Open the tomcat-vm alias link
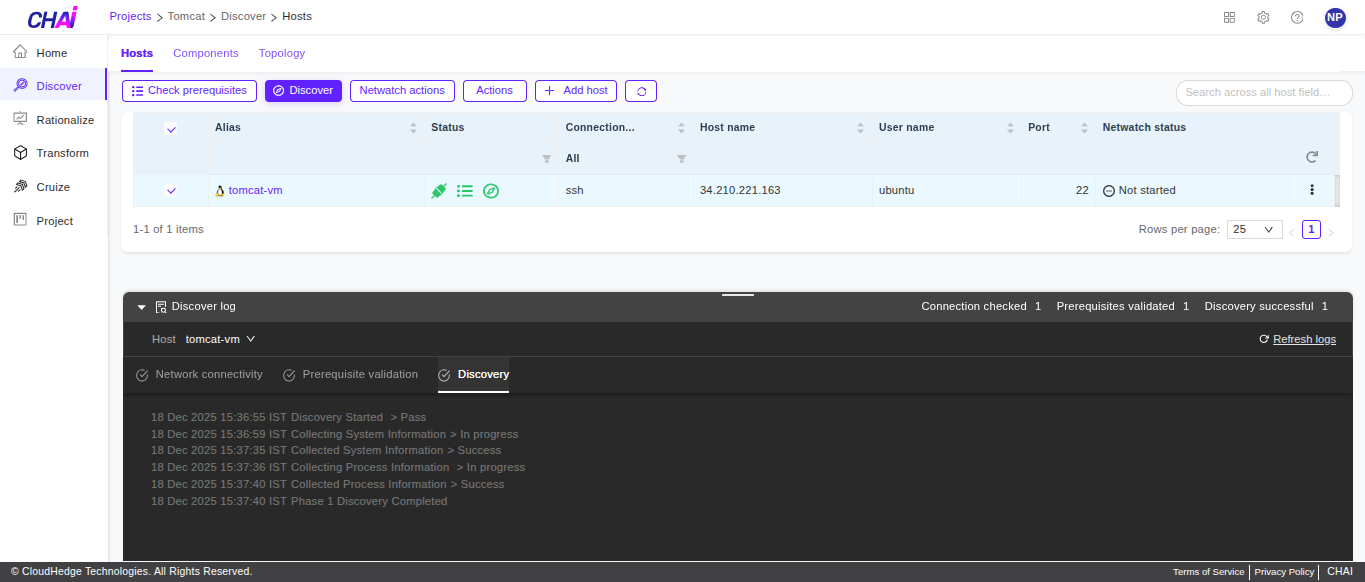 255,190
